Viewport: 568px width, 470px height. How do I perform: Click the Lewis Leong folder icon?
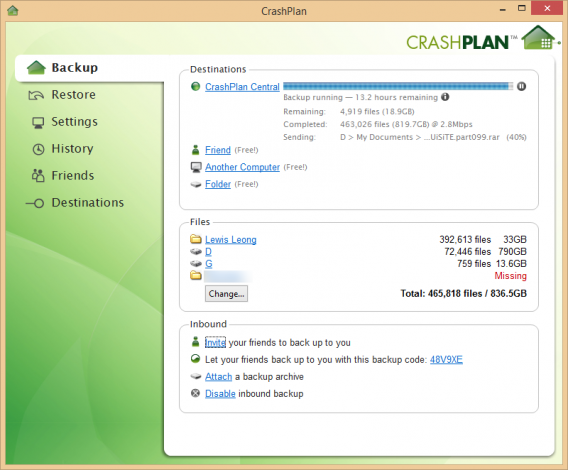(196, 239)
